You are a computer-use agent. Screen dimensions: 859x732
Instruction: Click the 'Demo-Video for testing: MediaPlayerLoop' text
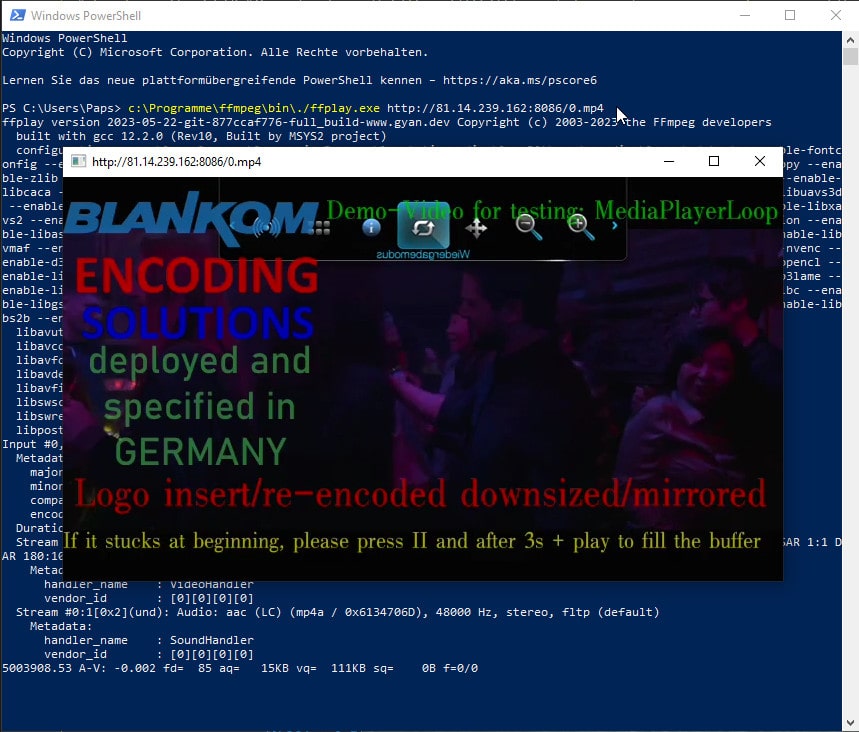(552, 211)
